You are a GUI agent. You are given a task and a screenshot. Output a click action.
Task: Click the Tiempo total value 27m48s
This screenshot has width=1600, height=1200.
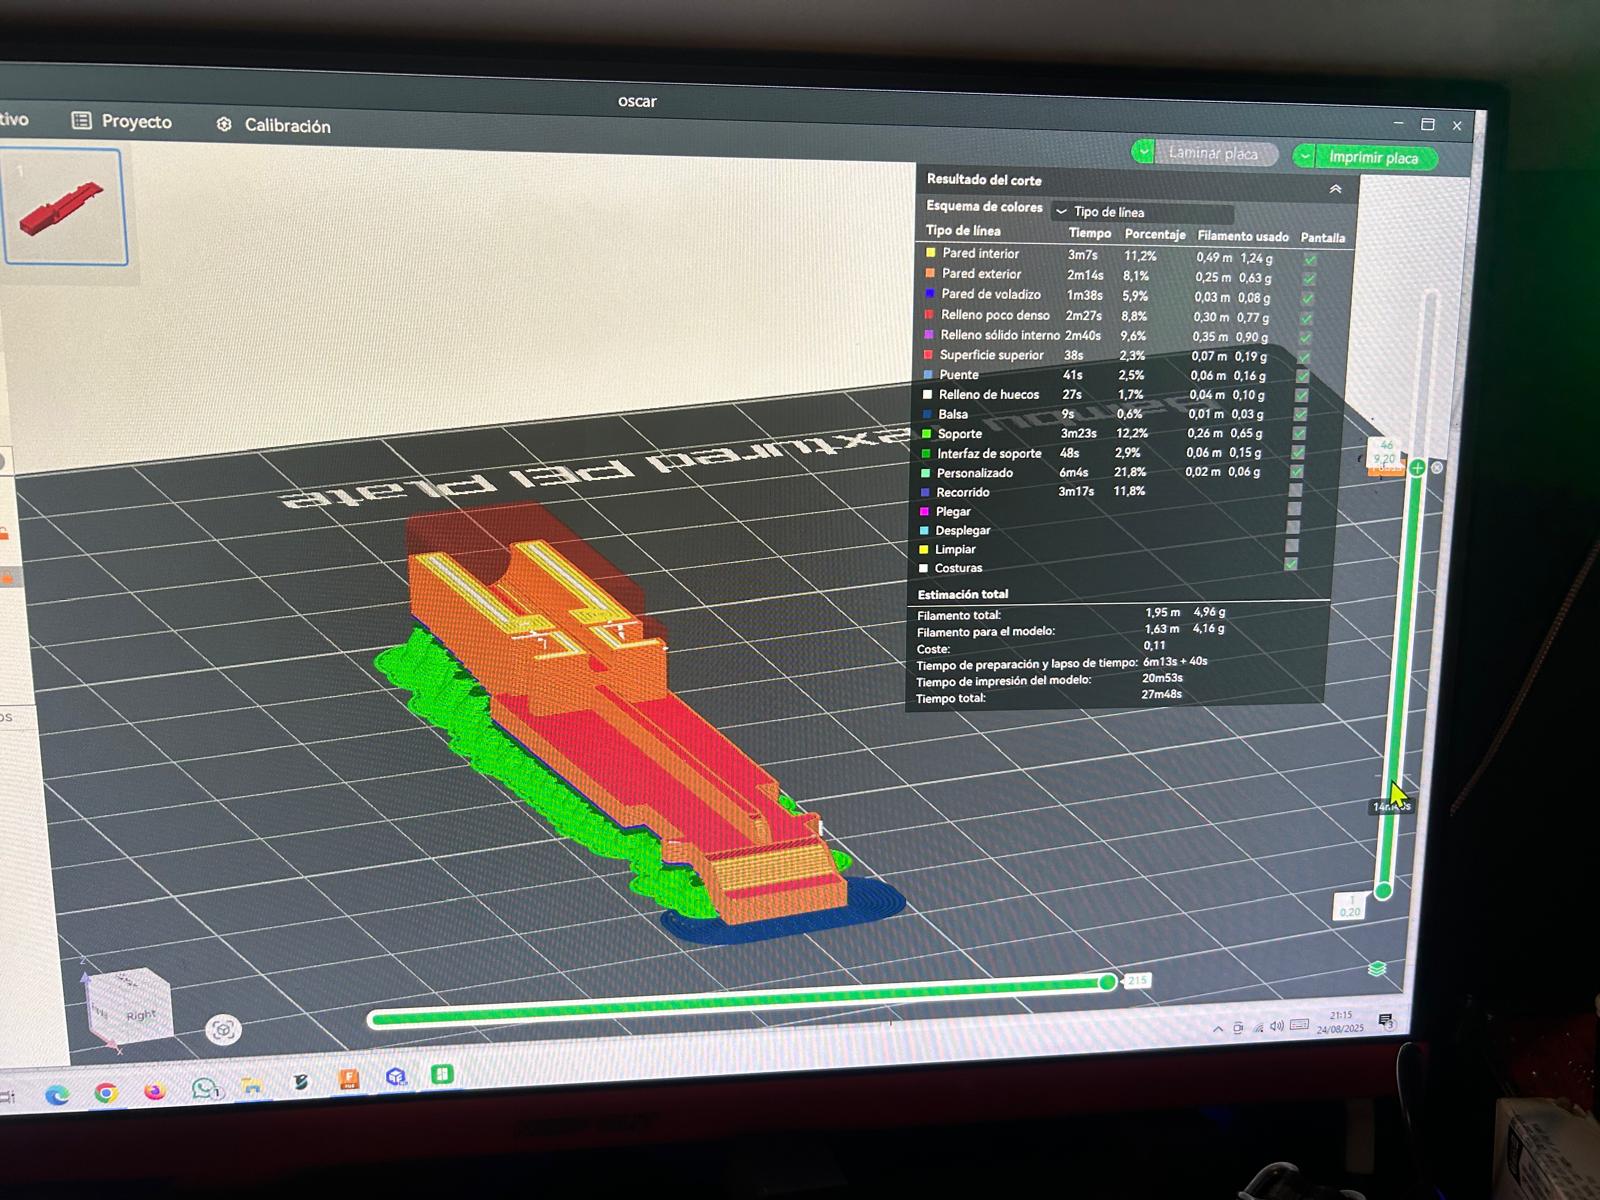coord(1161,694)
